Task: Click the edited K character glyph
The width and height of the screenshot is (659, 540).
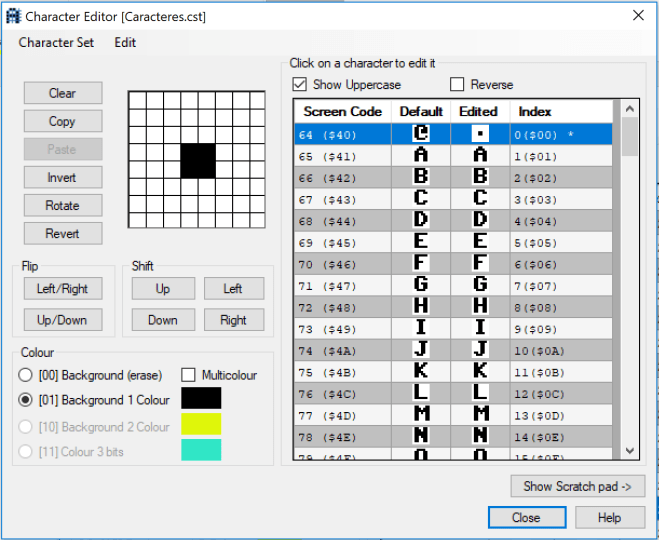Action: coord(480,371)
